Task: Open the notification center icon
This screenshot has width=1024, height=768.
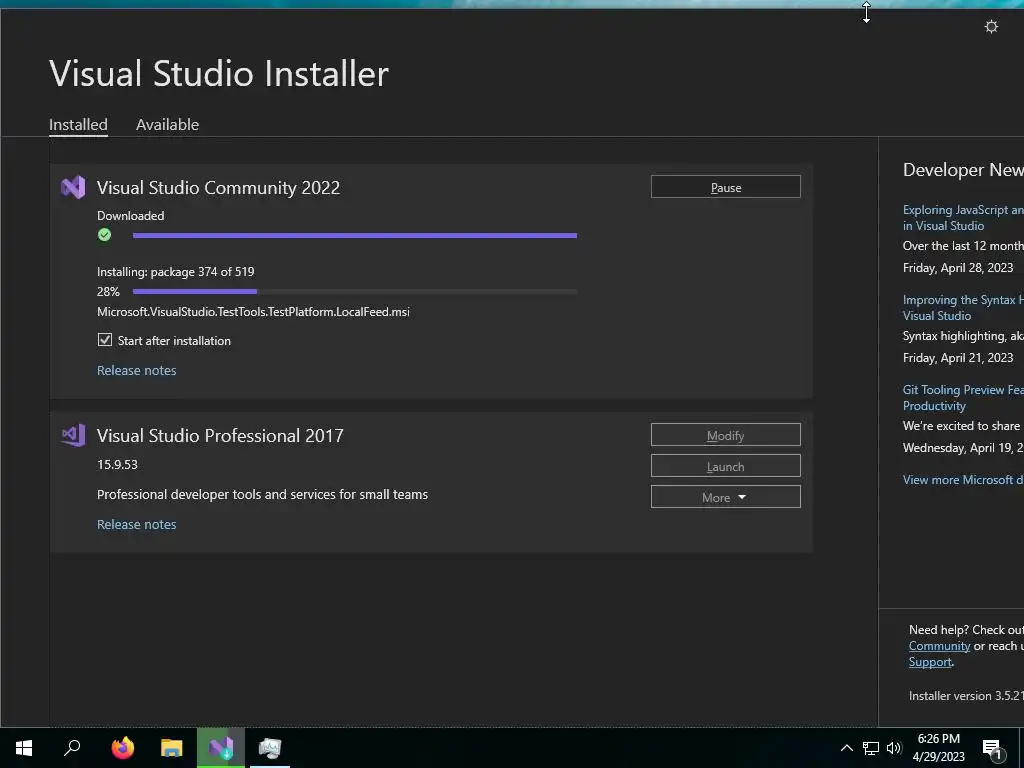Action: tap(992, 749)
